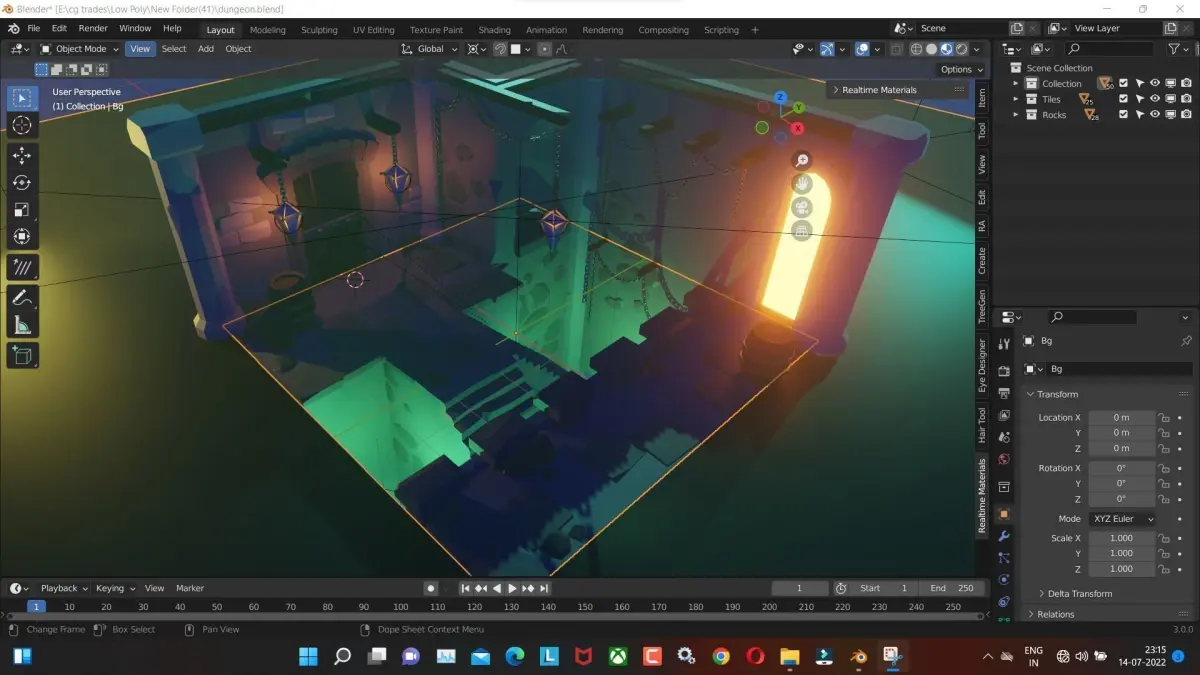Click the Scale X value field

coord(1121,538)
